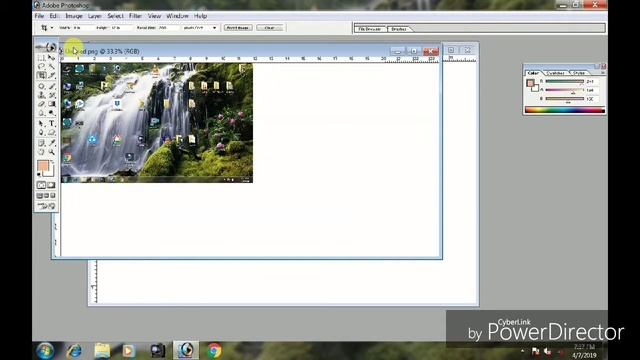Open the Image menu
This screenshot has height=360, width=640.
(74, 16)
